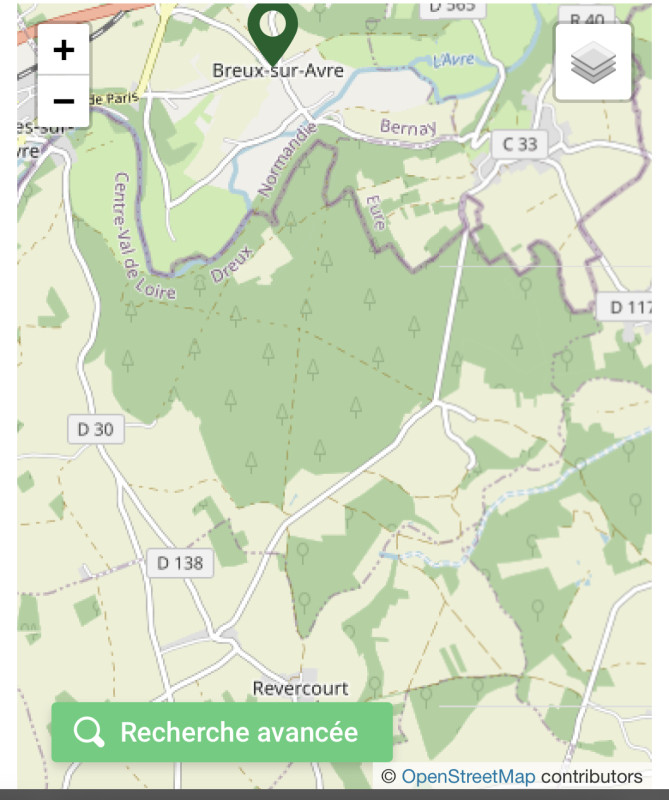This screenshot has height=800, width=669.
Task: Zoom out of the map
Action: click(x=63, y=101)
